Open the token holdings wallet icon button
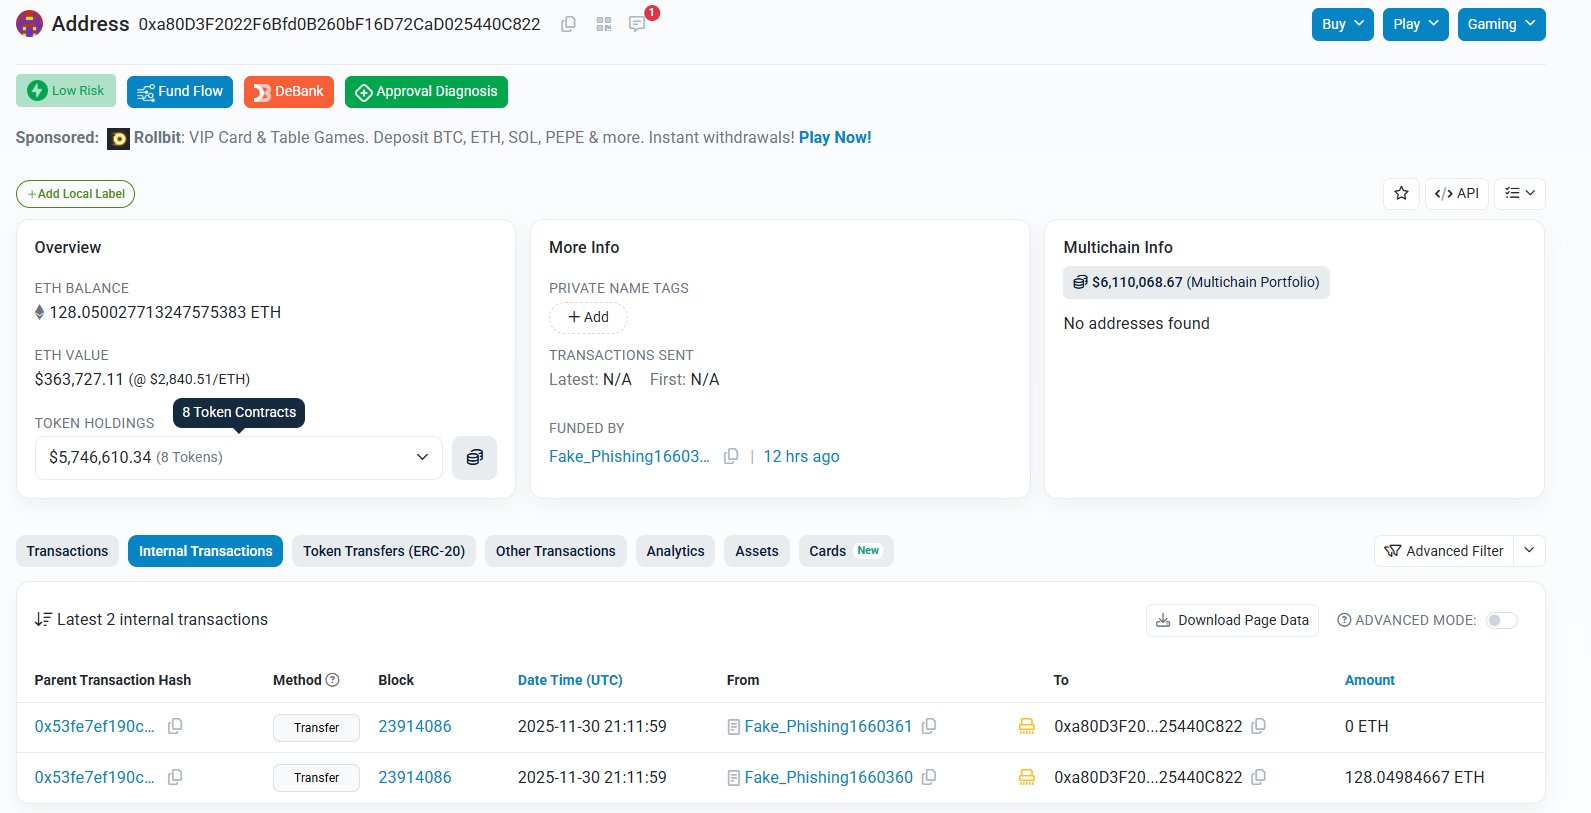This screenshot has width=1591, height=813. tap(474, 457)
